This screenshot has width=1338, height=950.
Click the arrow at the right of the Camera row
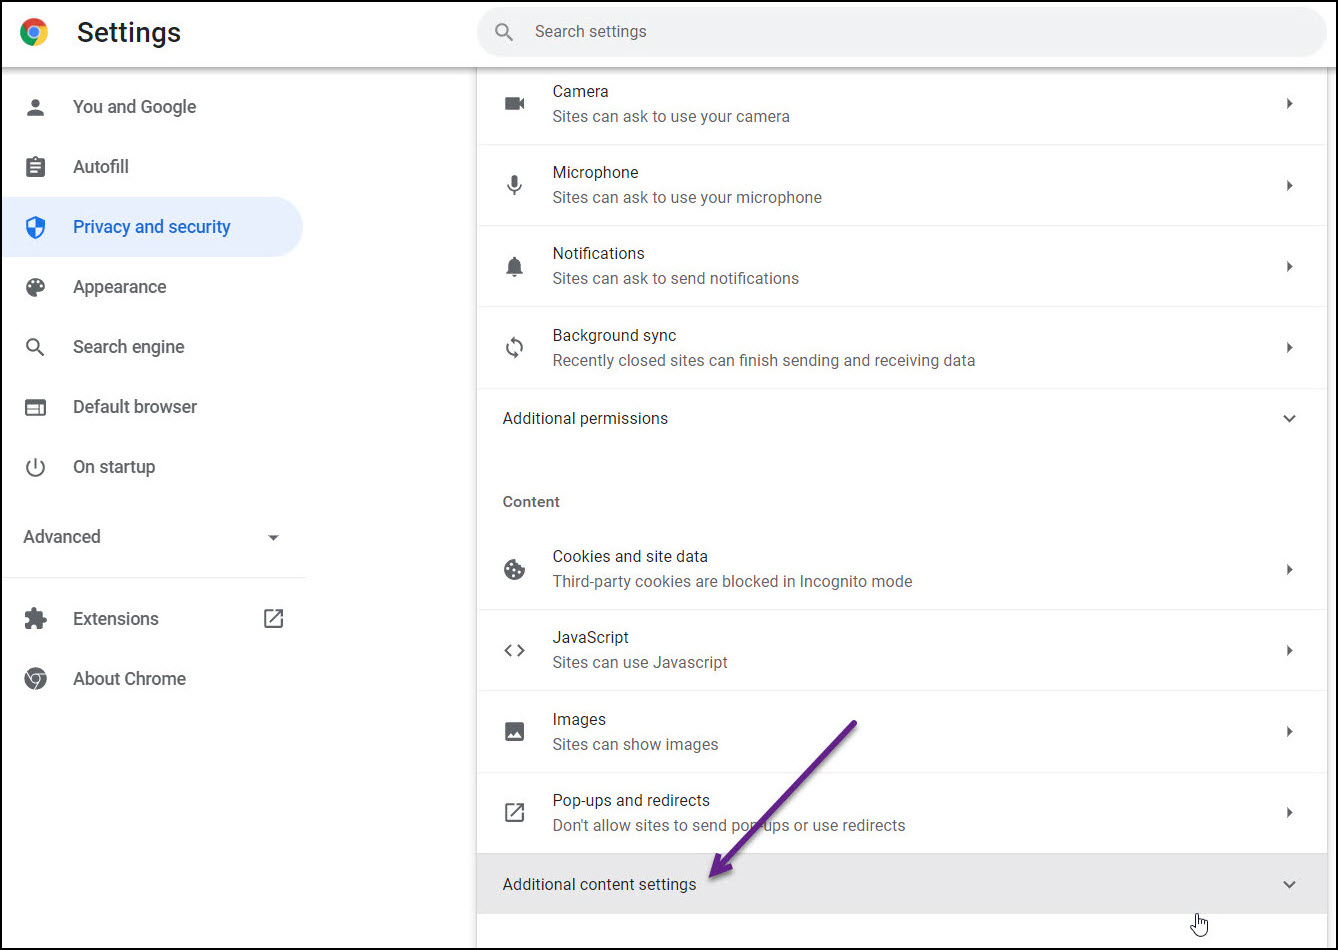1290,104
